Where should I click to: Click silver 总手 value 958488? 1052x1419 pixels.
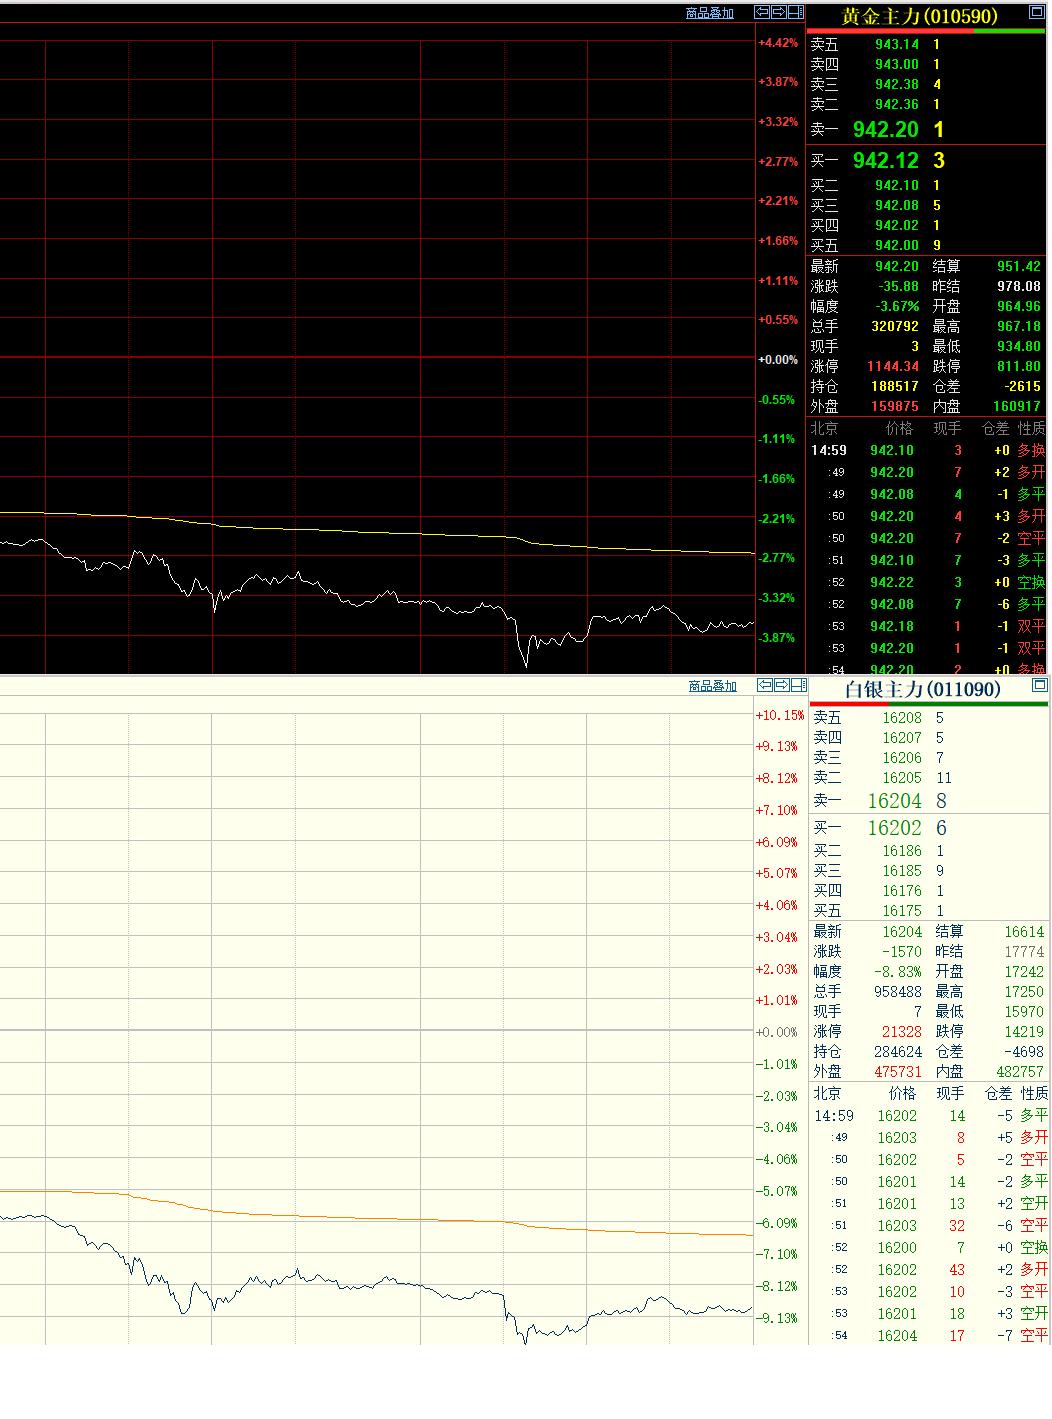[898, 992]
